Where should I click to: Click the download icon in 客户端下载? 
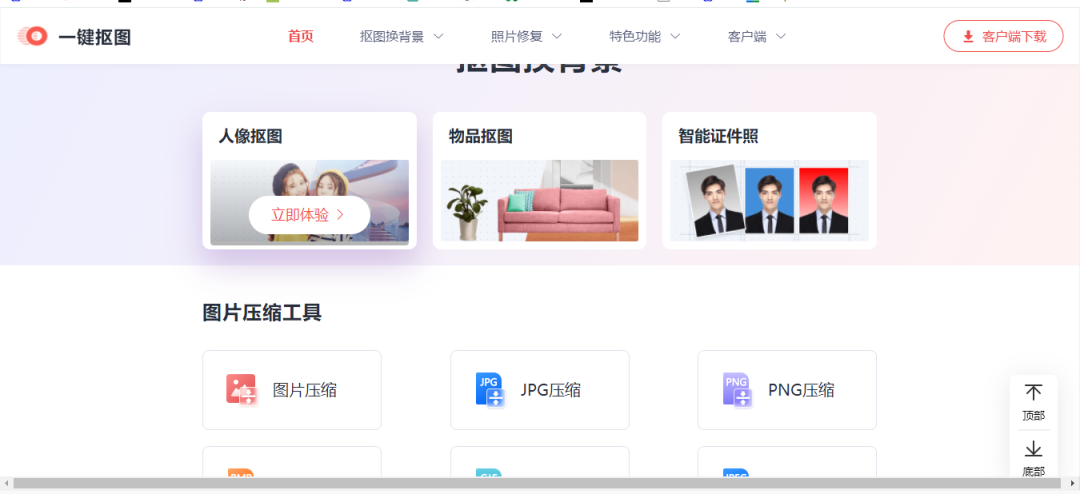(x=968, y=37)
